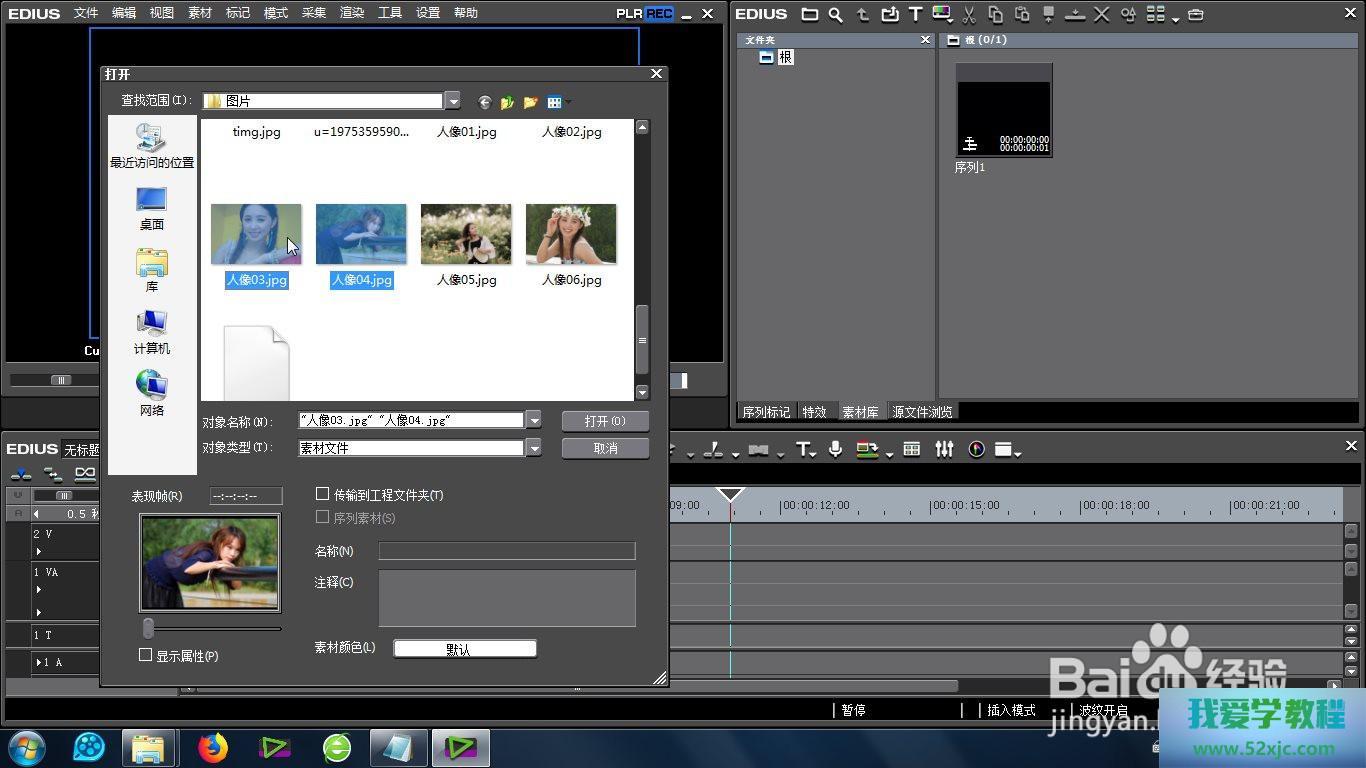Viewport: 1366px width, 768px height.
Task: Click the create new folder icon in dialog
Action: 530,102
